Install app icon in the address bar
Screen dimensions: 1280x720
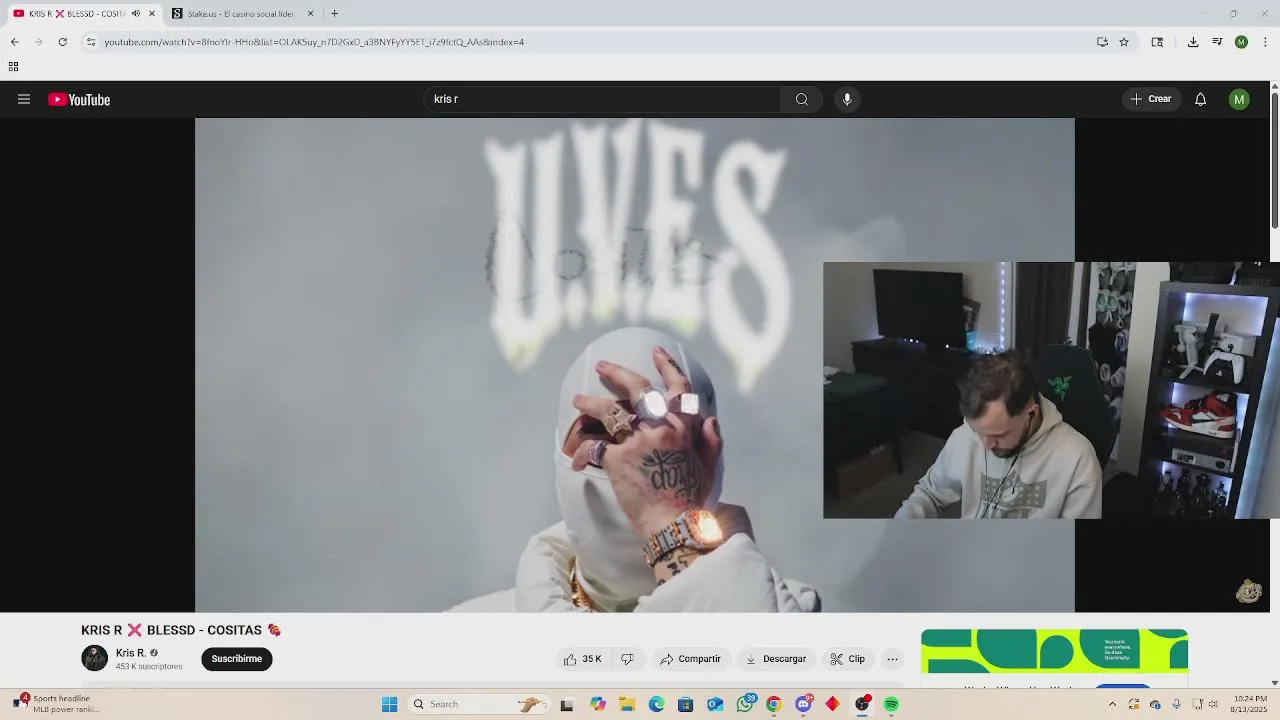pos(1102,42)
